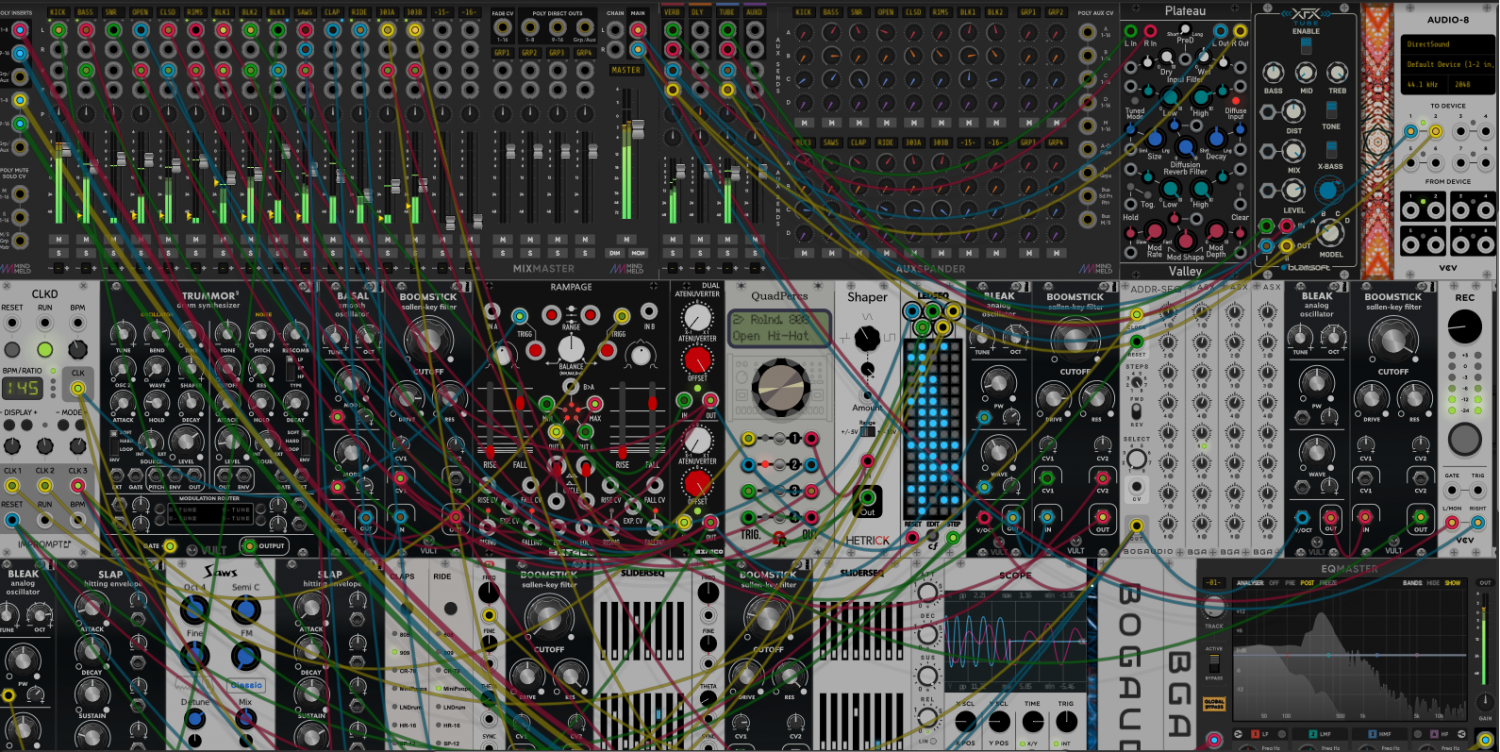Click the MONO button on MixMaster

tap(636, 253)
